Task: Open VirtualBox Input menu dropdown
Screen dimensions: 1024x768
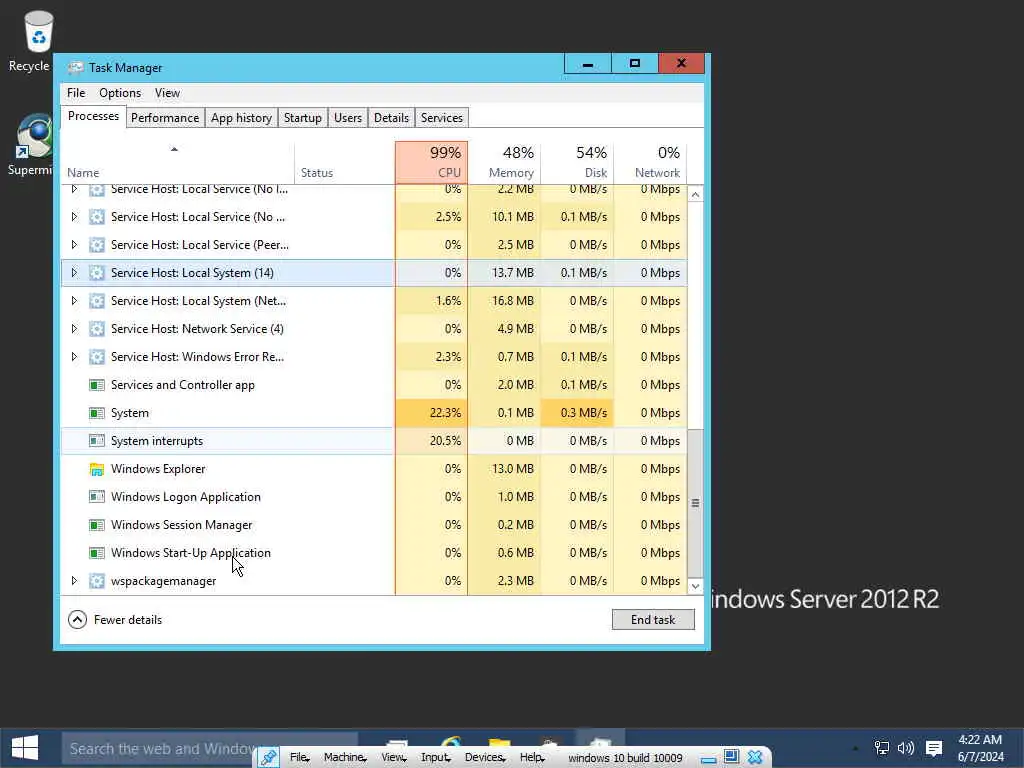Action: tap(436, 758)
